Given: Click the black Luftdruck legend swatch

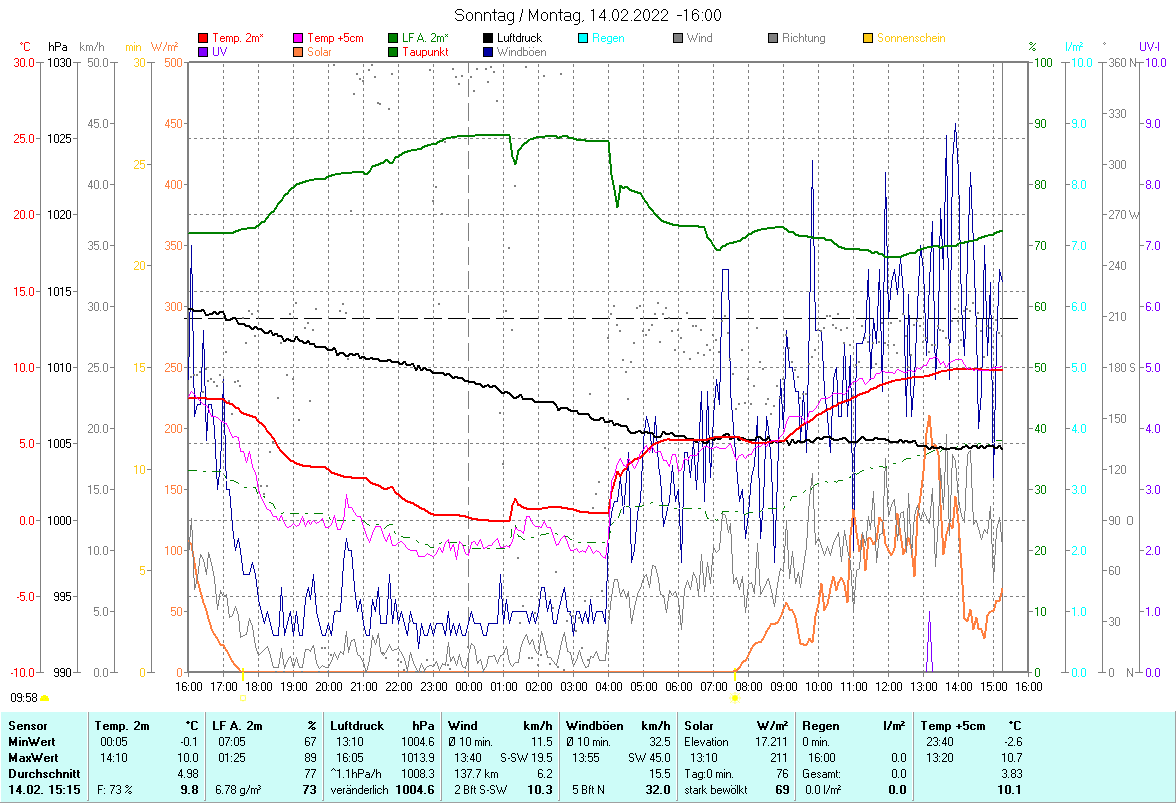Looking at the screenshot, I should (489, 38).
